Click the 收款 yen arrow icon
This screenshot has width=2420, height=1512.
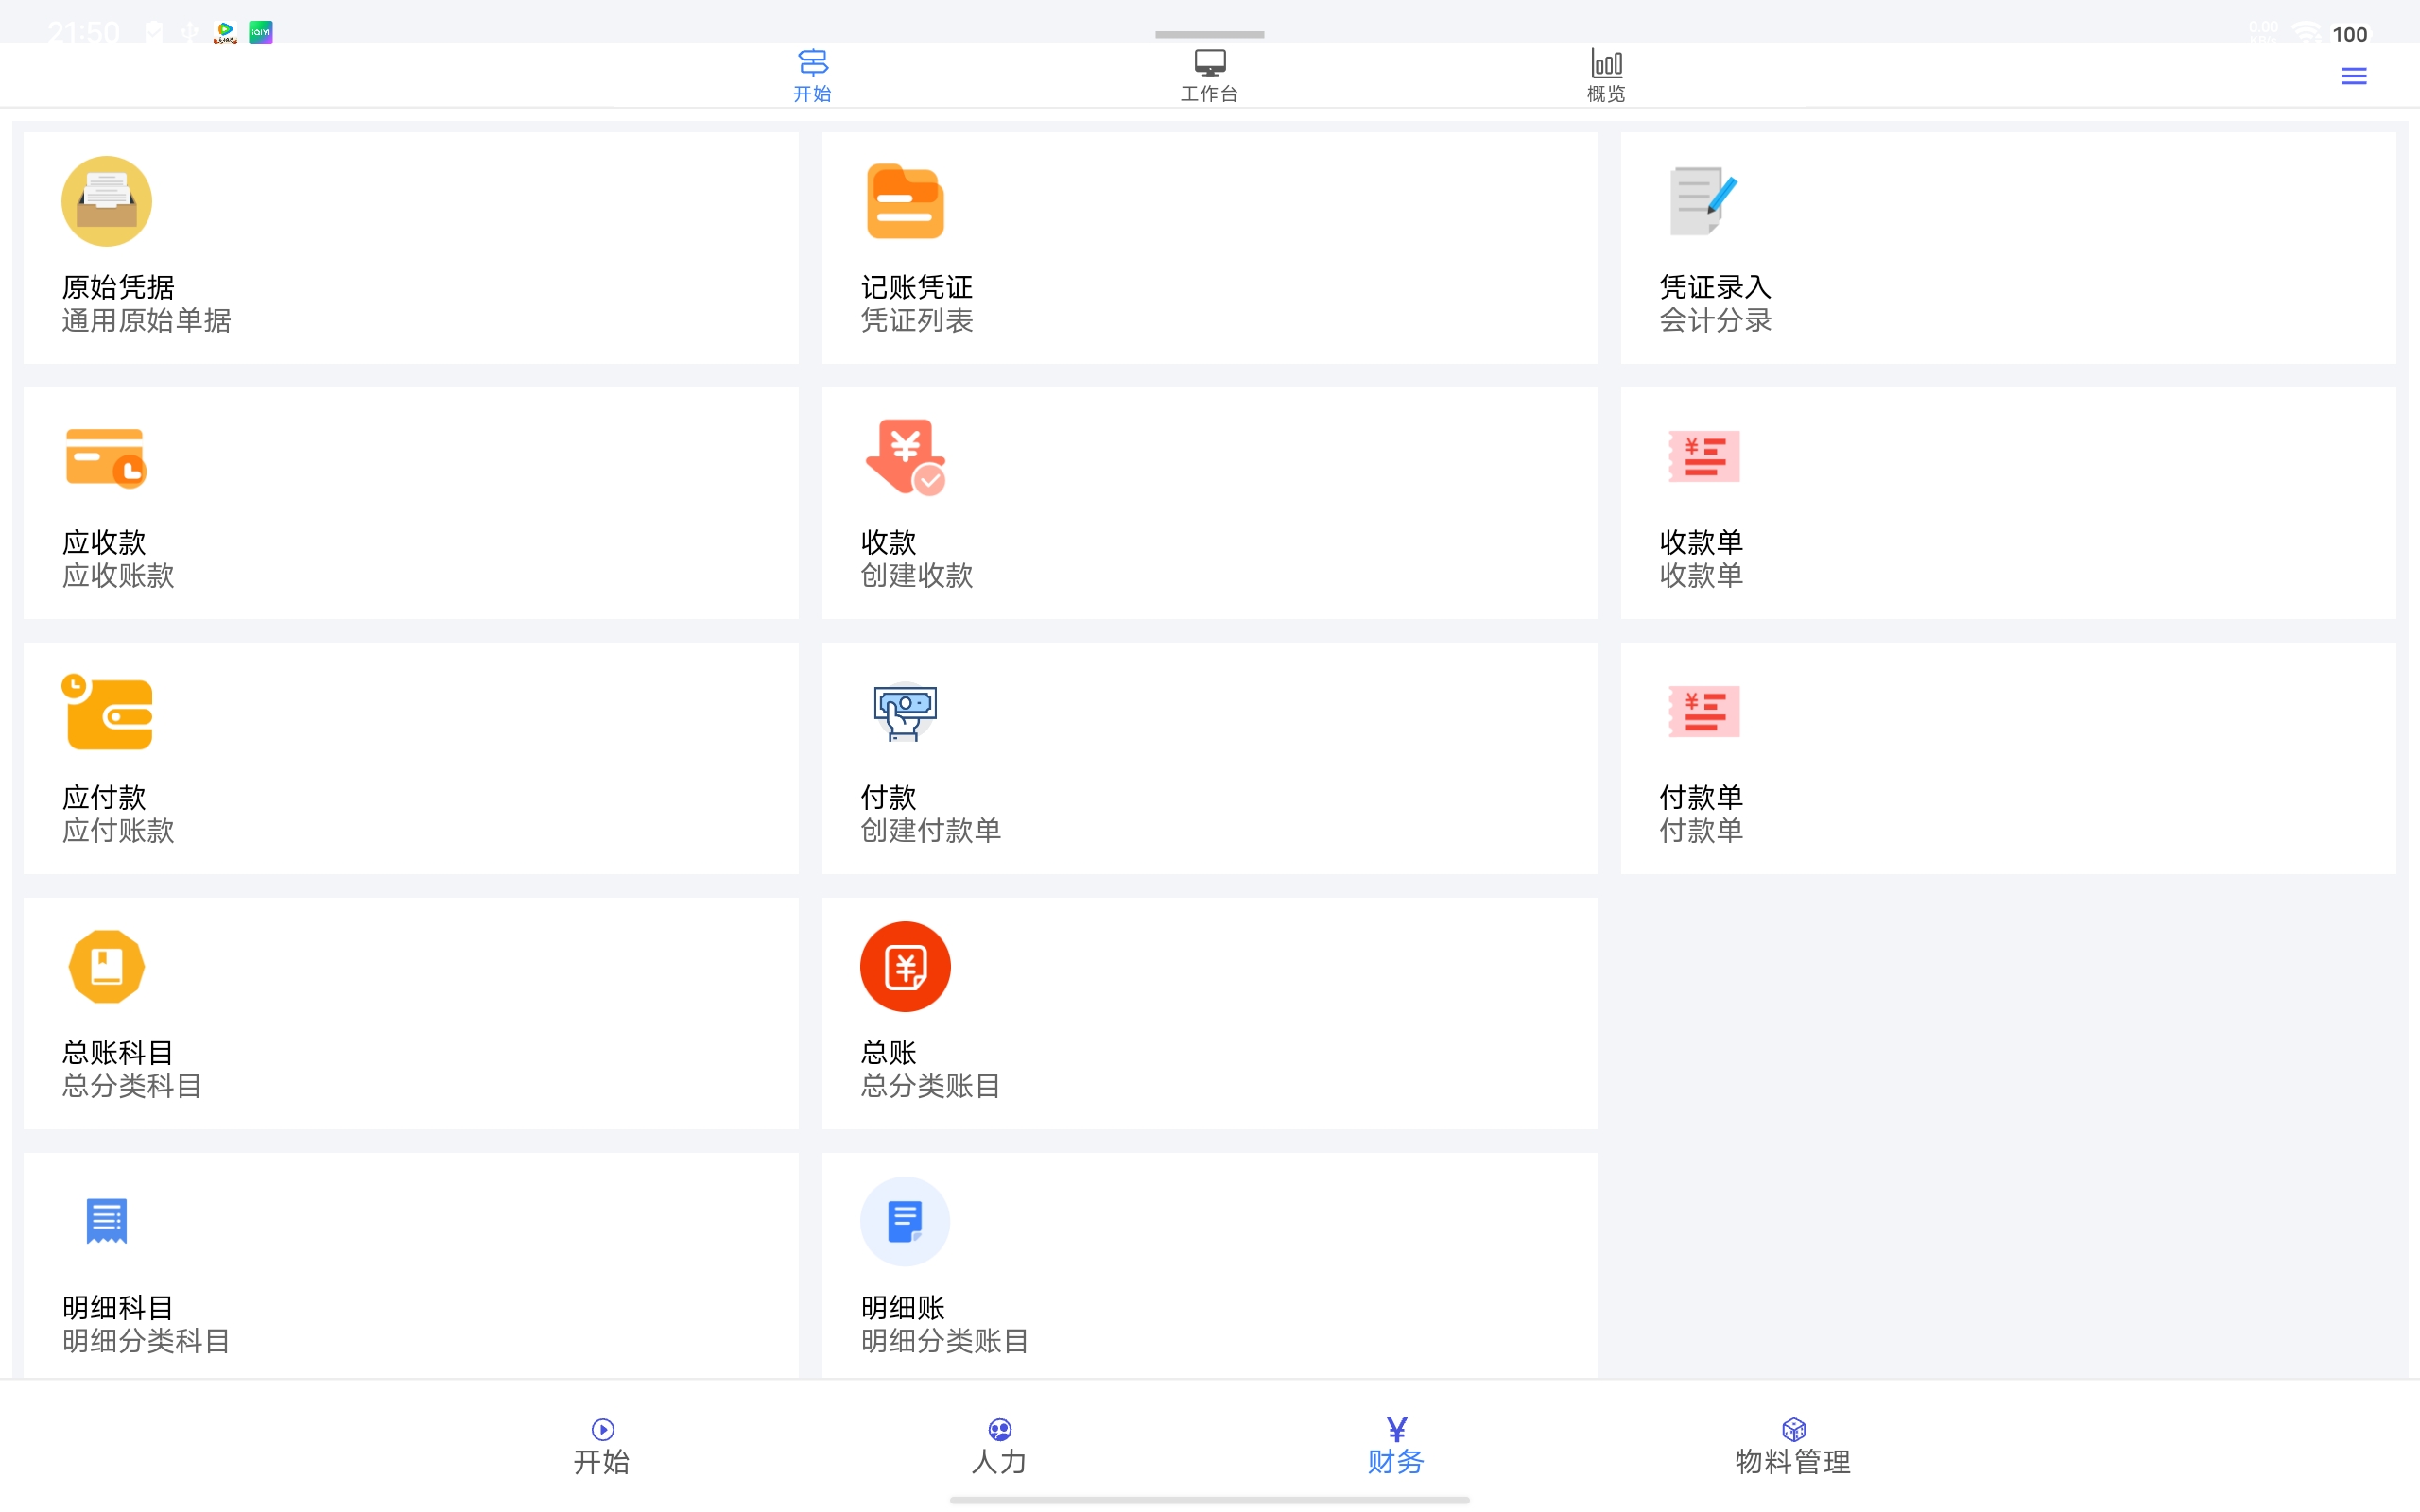click(x=904, y=457)
